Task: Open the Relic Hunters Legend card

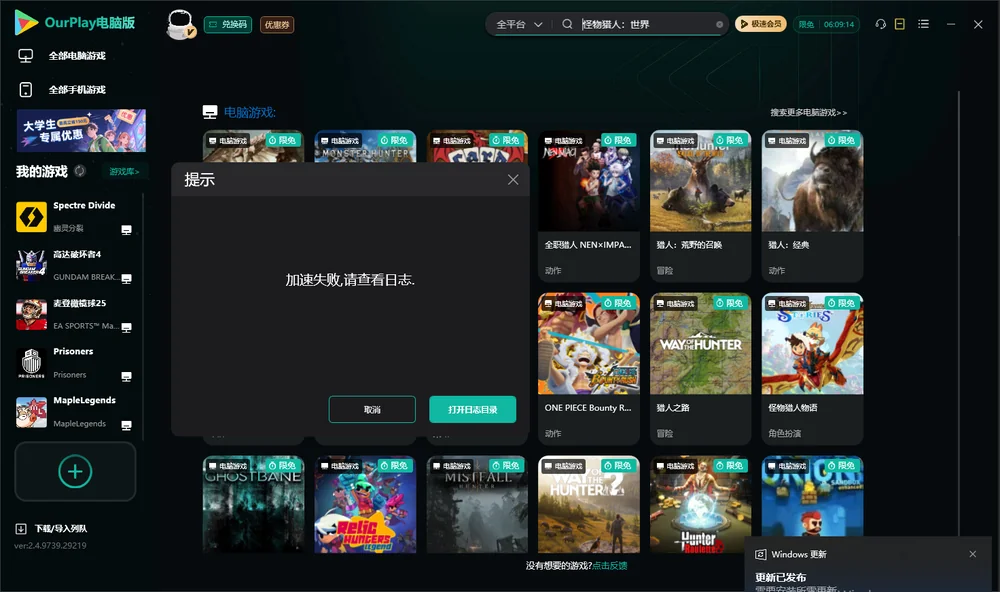Action: 365,504
